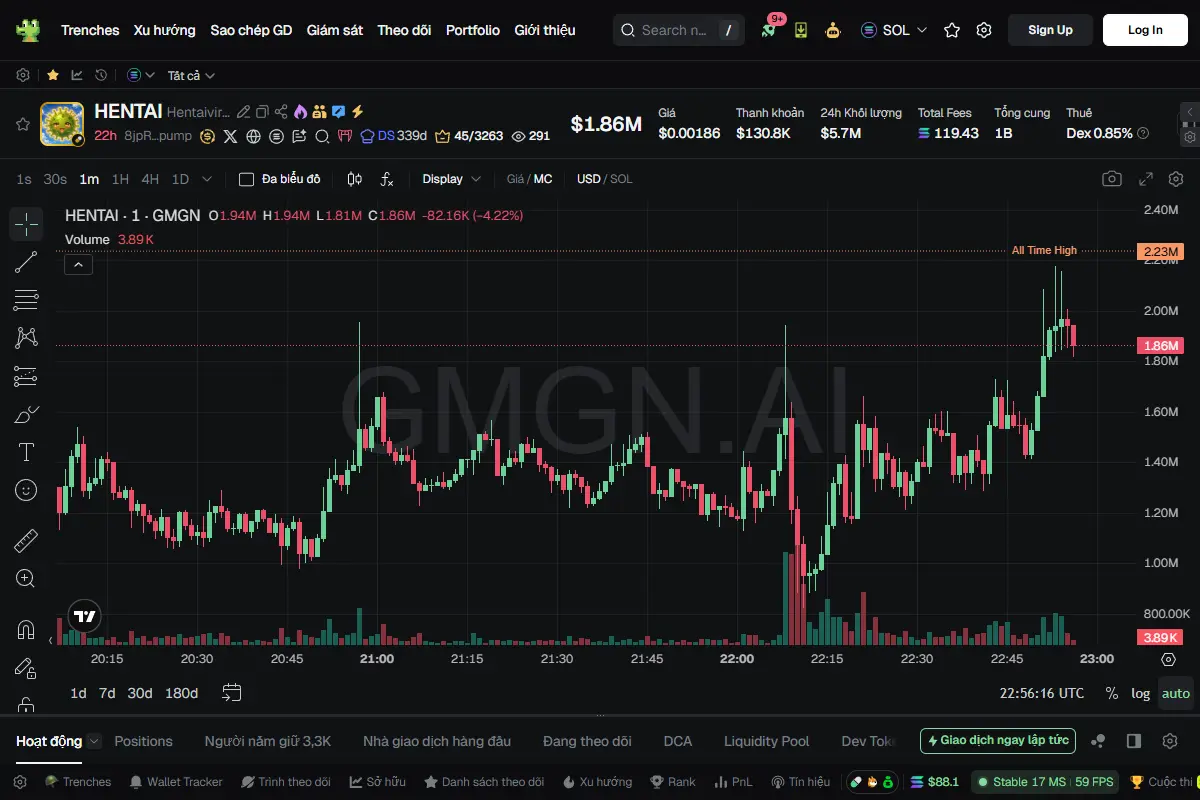Open the forecasting and measurement tools
Viewport: 1200px width, 800px height.
pos(26,376)
